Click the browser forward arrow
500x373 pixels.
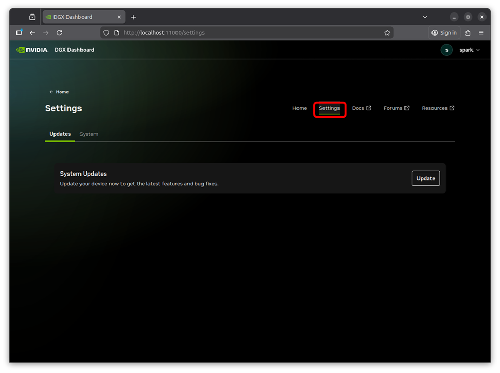46,33
